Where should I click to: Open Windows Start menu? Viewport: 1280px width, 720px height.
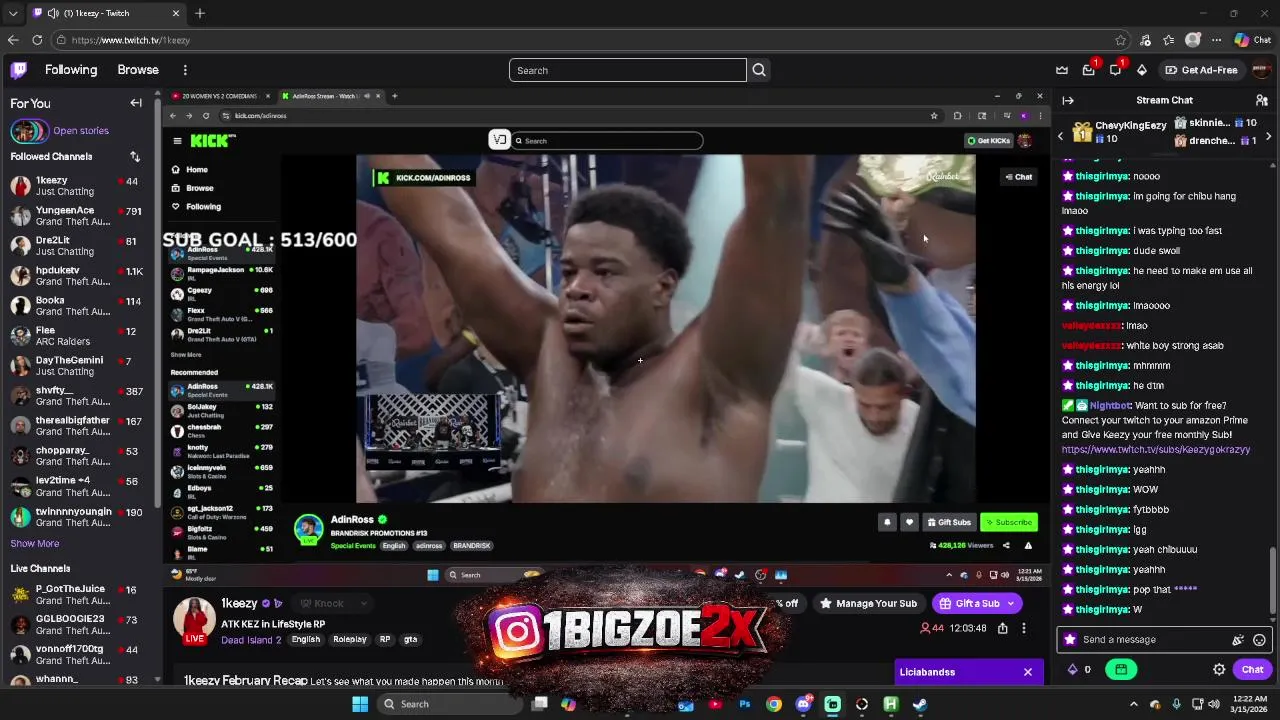(x=360, y=704)
